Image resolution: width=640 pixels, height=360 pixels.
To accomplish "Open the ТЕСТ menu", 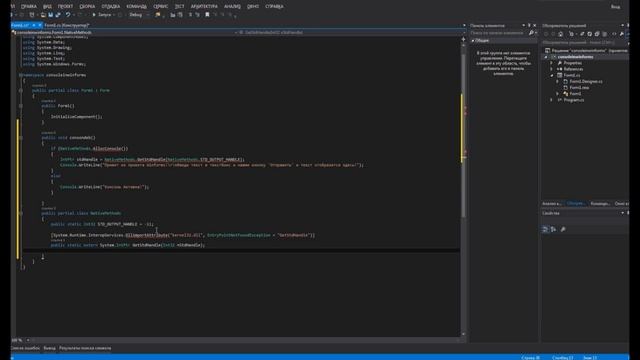I will coord(179,7).
